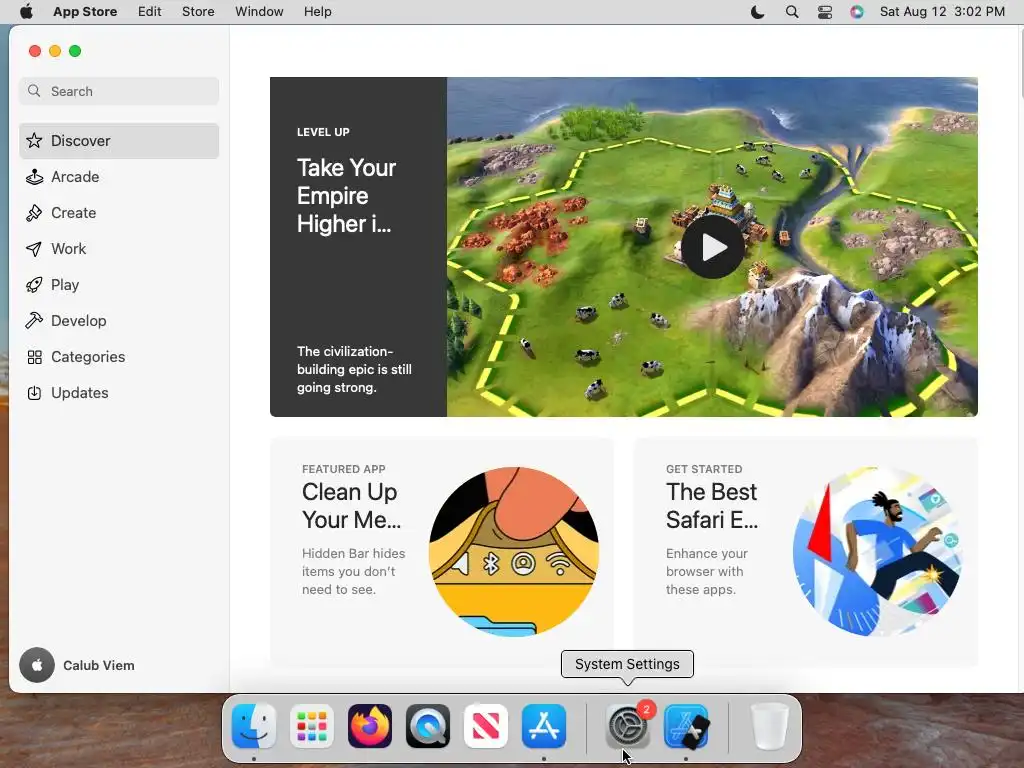
Task: Close the App Store window
Action: point(35,51)
